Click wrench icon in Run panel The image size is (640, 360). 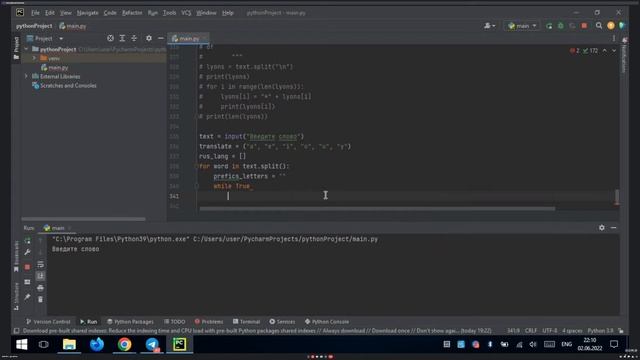coord(27,253)
